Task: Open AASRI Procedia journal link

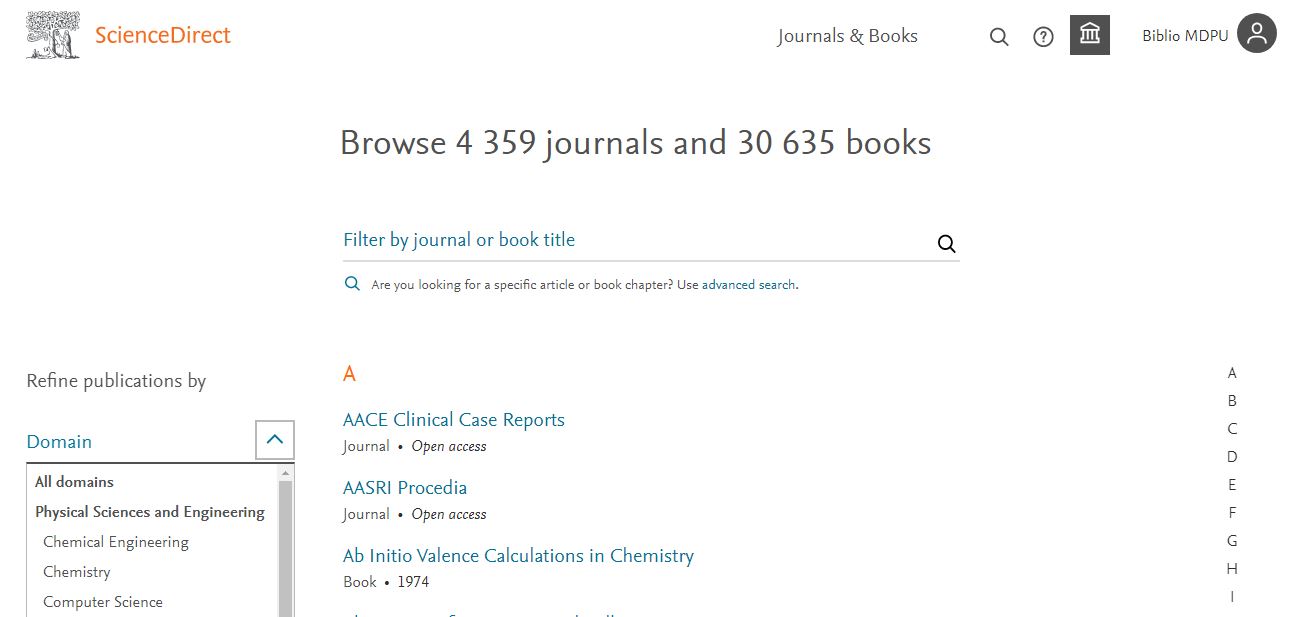Action: [x=404, y=488]
